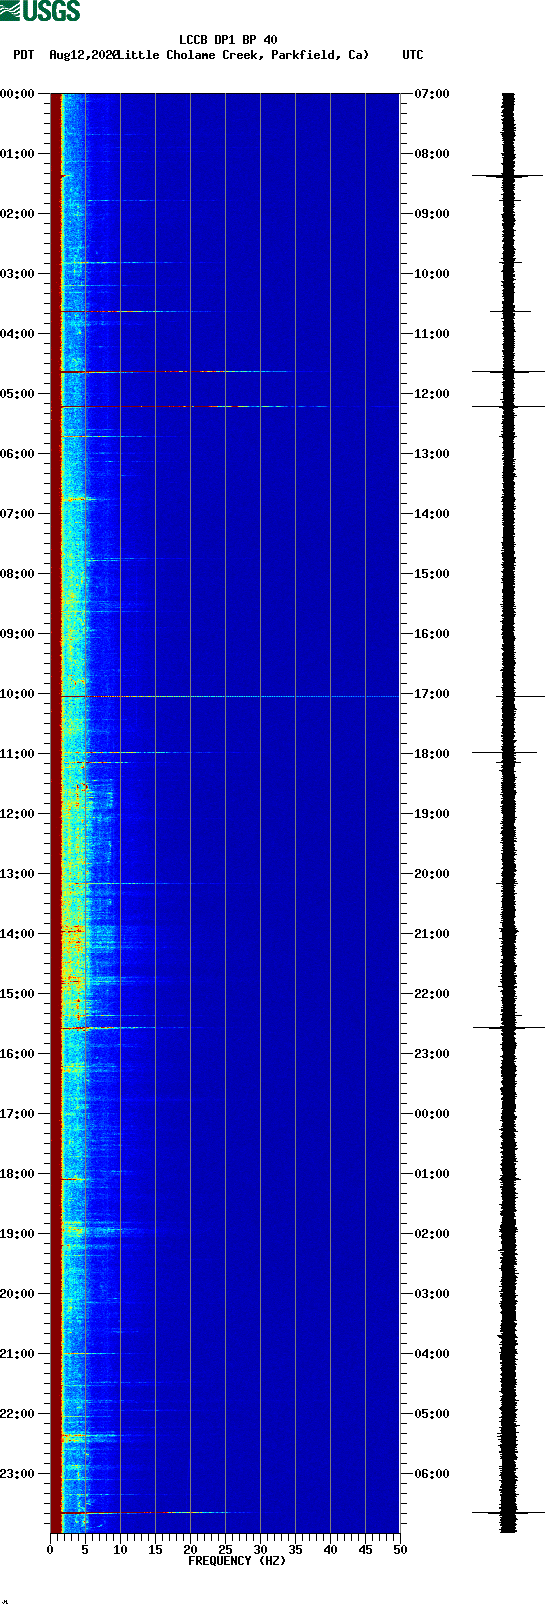This screenshot has width=552, height=1613.
Task: Click the '22:00' PDT time label
Action: pos(18,1414)
